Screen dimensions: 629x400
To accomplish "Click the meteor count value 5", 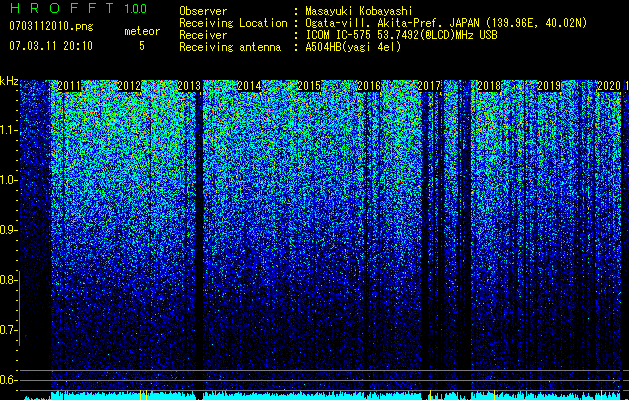I will (x=142, y=46).
